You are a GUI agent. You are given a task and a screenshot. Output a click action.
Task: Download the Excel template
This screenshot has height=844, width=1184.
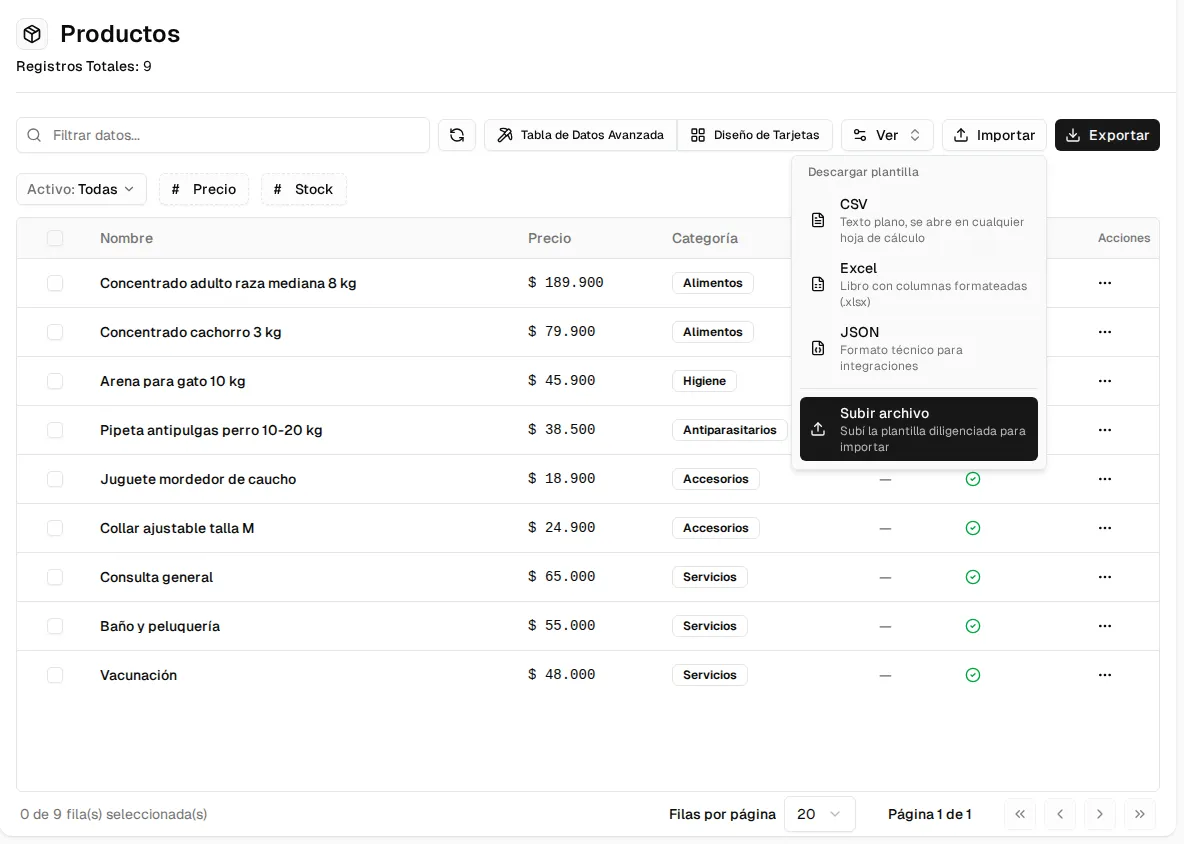click(x=919, y=285)
